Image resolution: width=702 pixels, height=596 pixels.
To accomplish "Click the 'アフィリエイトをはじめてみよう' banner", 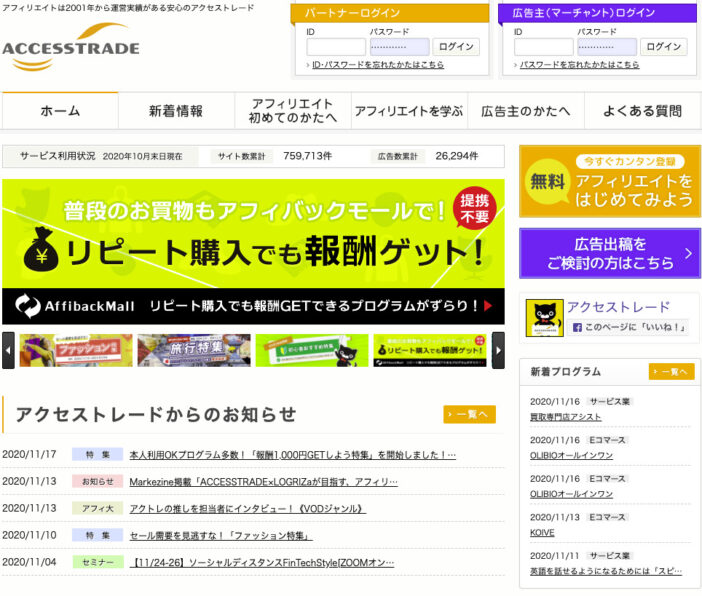I will (610, 181).
